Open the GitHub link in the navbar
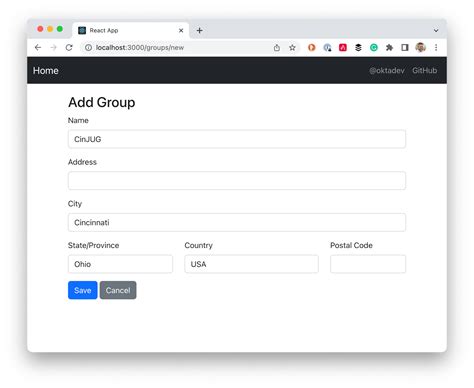The image size is (474, 388). pyautogui.click(x=424, y=70)
